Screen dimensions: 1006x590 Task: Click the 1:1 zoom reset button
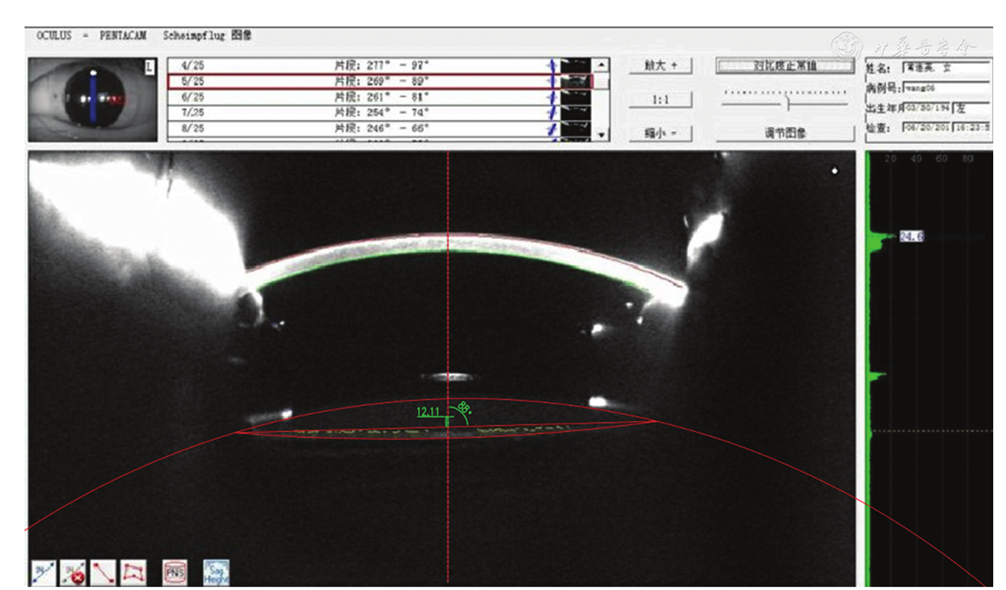[661, 100]
